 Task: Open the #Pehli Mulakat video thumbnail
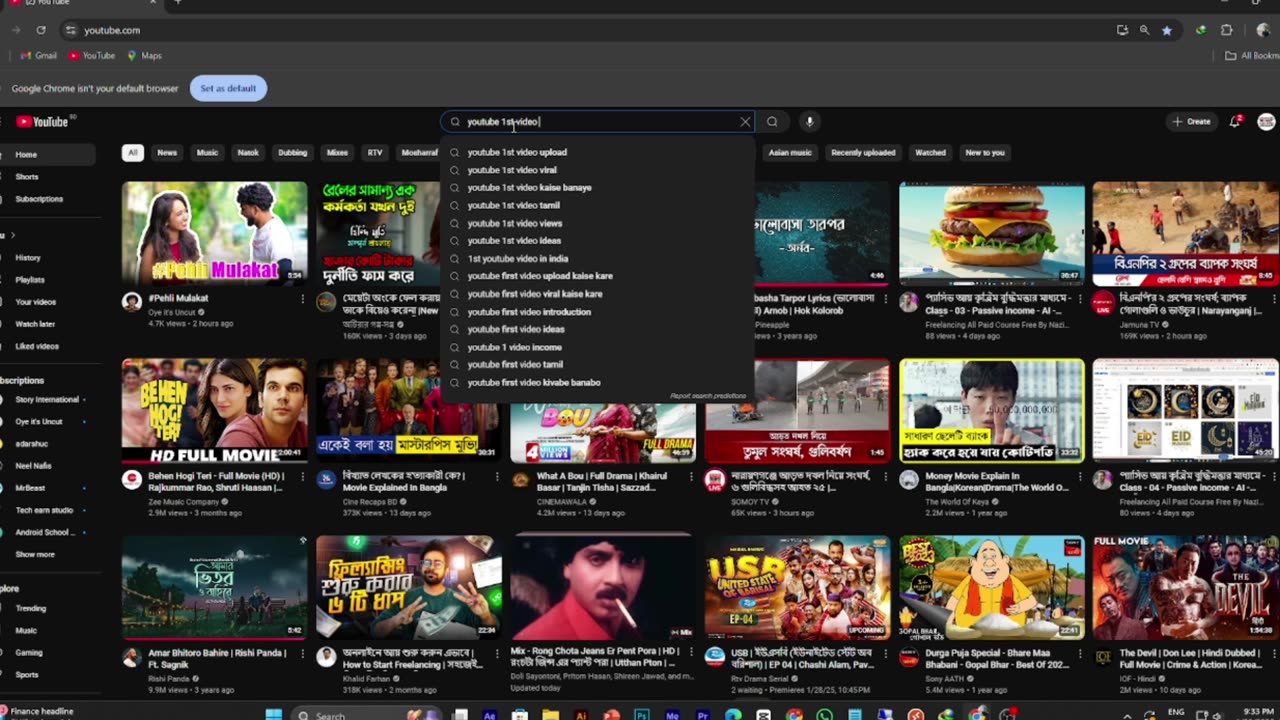215,234
